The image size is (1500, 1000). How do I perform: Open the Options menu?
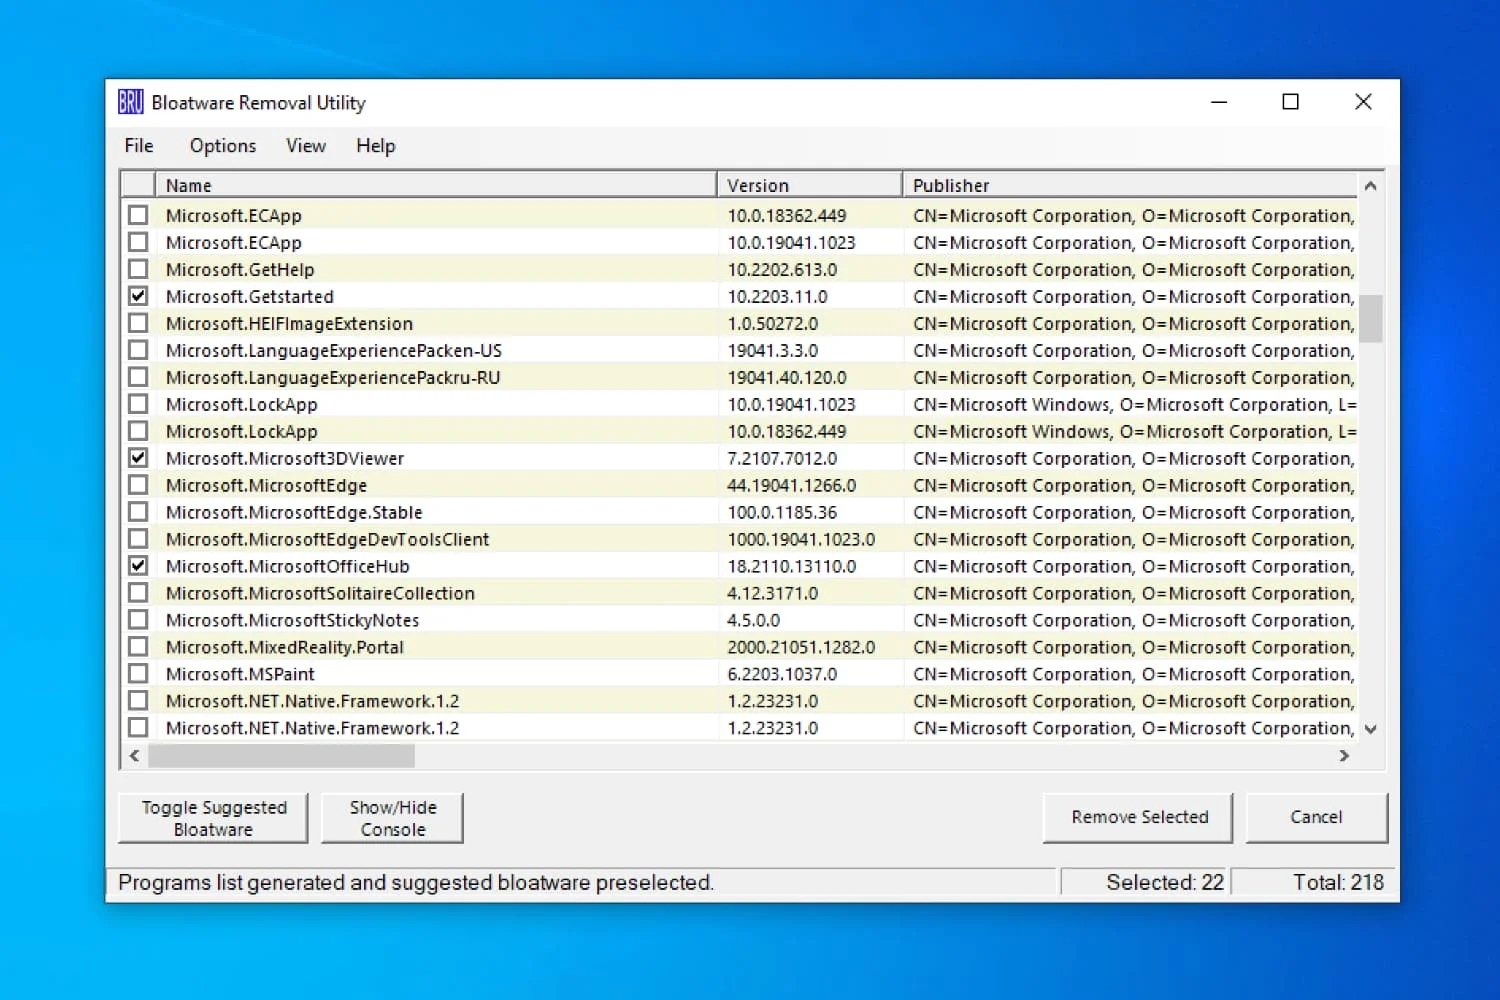(223, 146)
